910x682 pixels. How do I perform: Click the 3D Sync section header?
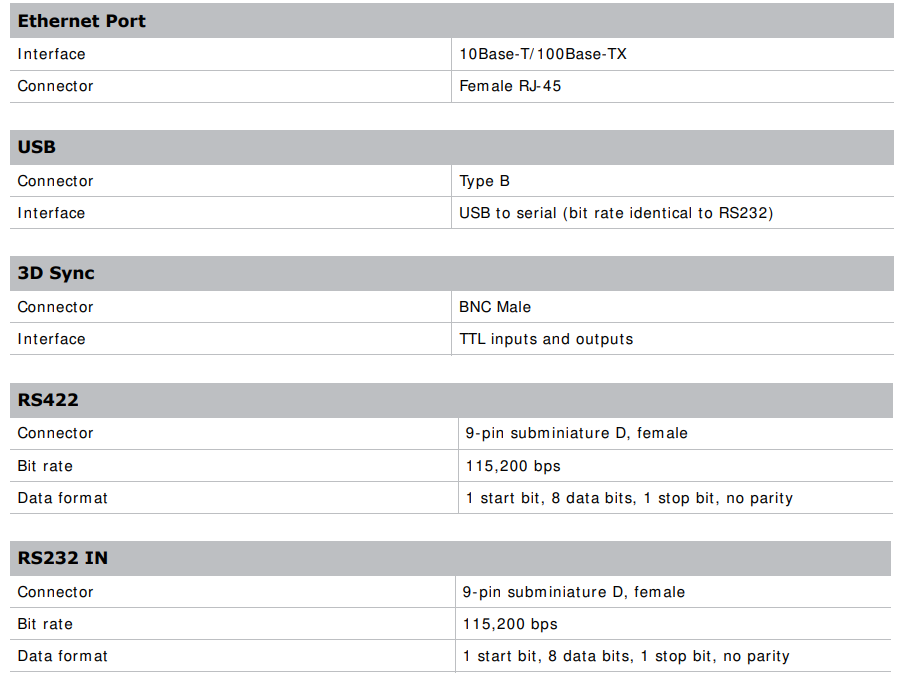click(56, 273)
